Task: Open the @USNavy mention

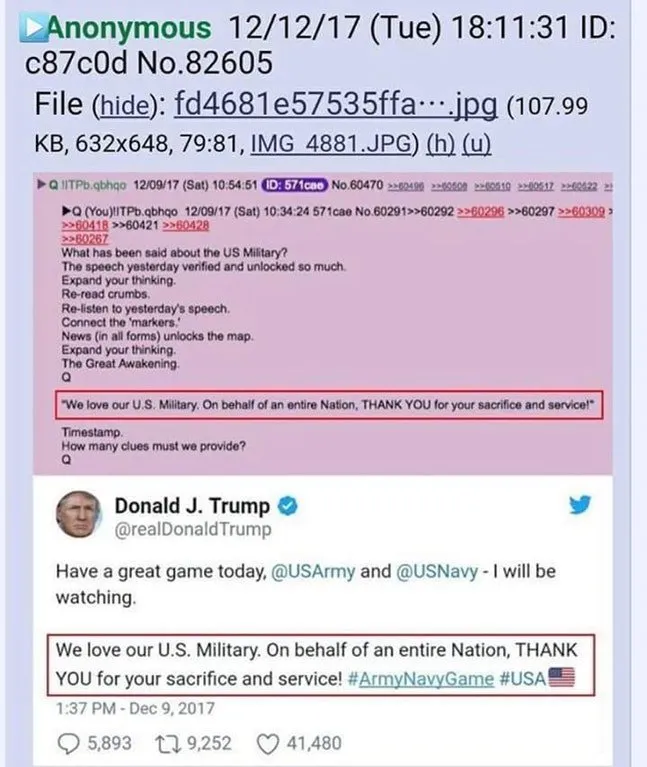Action: click(x=437, y=571)
